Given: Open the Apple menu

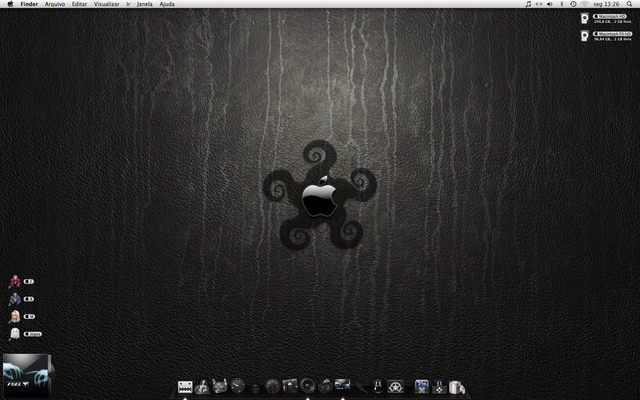Looking at the screenshot, I should 10,4.
